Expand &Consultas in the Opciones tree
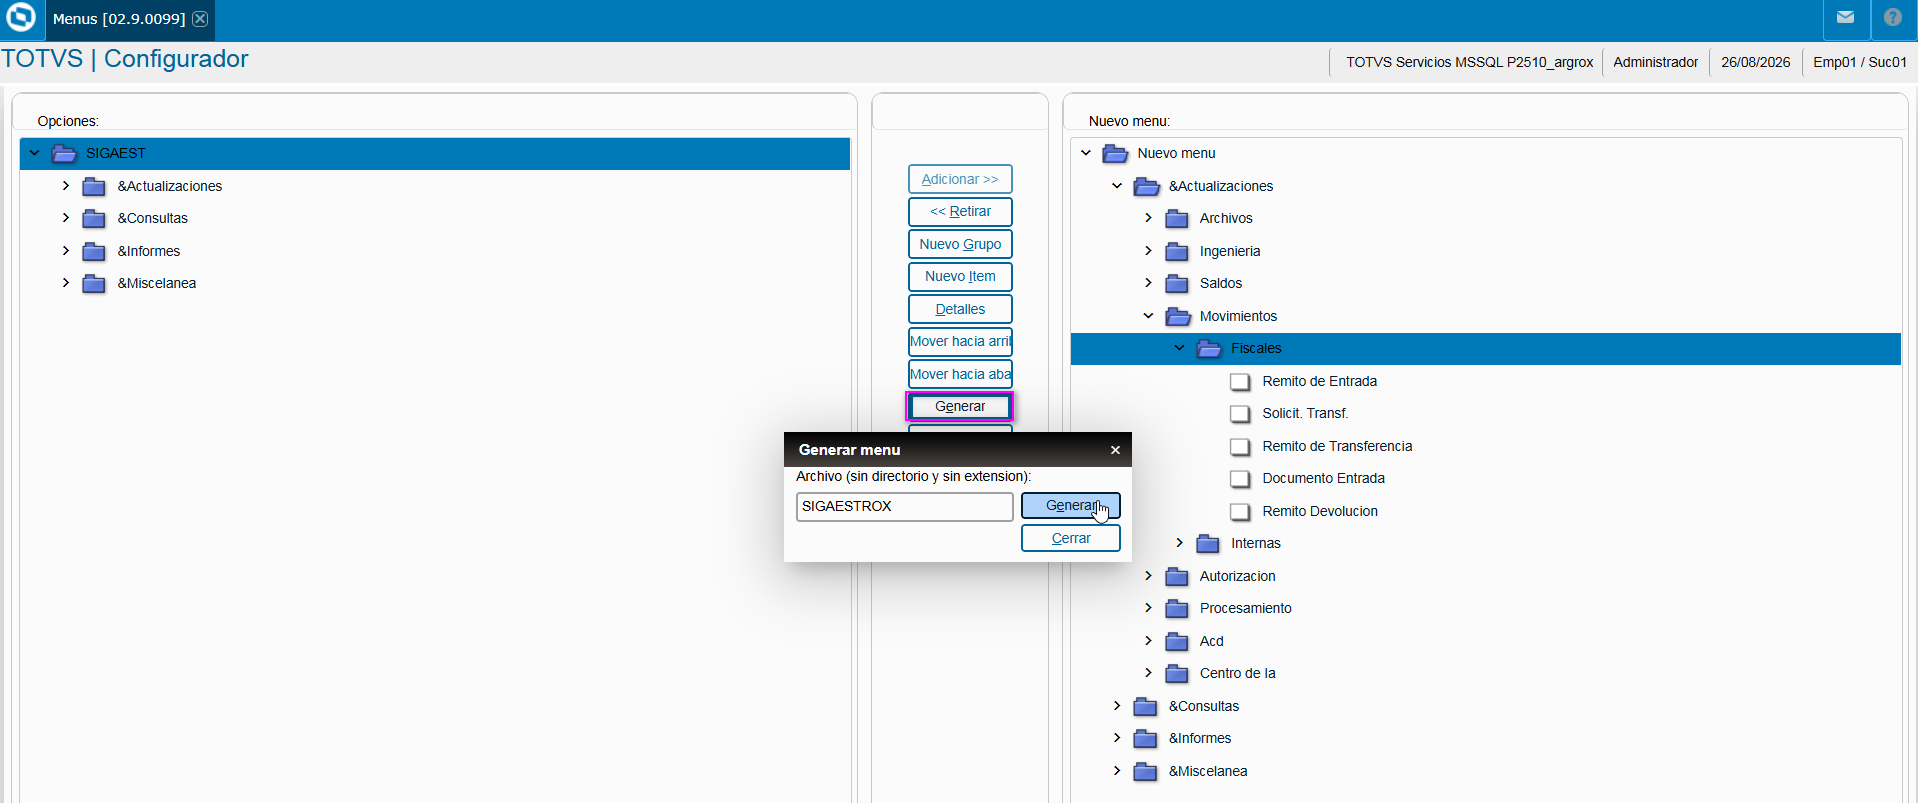 click(x=66, y=218)
